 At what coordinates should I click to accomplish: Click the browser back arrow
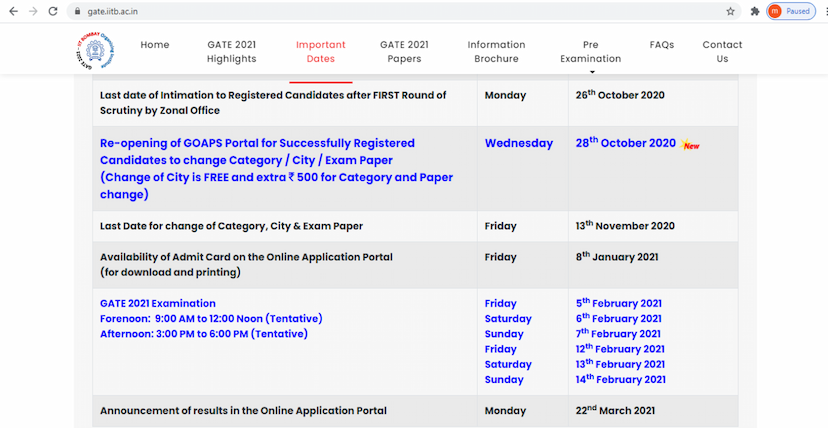[x=11, y=11]
